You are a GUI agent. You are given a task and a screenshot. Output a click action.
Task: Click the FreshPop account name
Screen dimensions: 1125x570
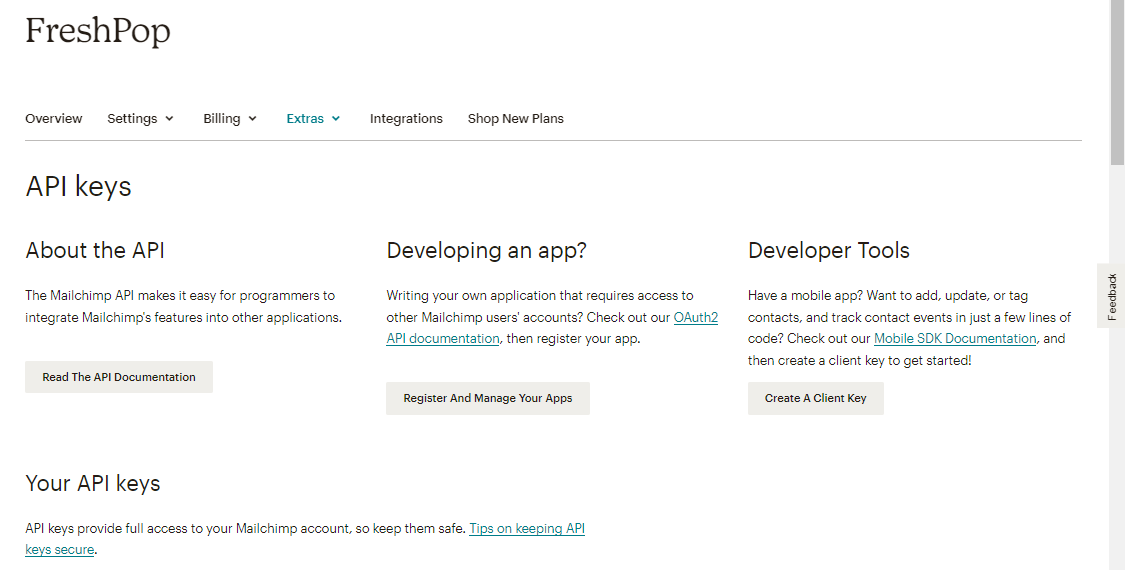(x=98, y=31)
